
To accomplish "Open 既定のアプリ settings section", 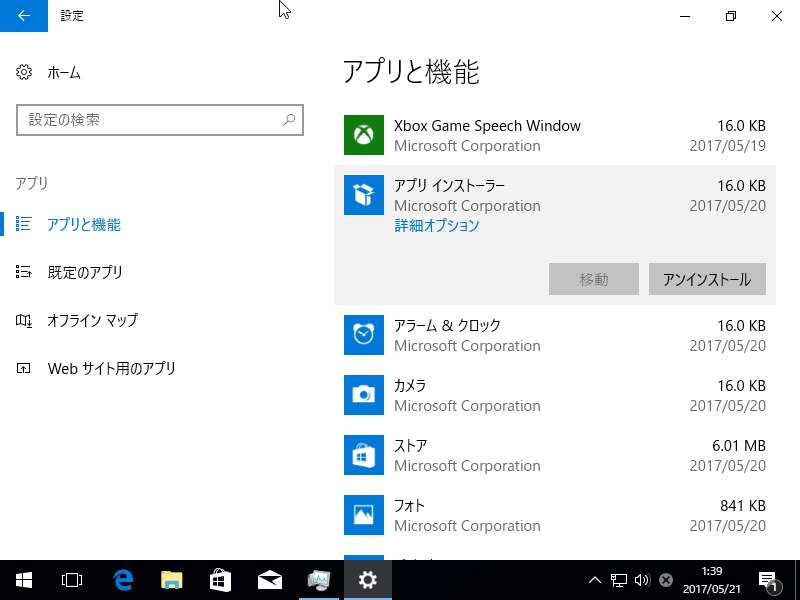I will 85,272.
